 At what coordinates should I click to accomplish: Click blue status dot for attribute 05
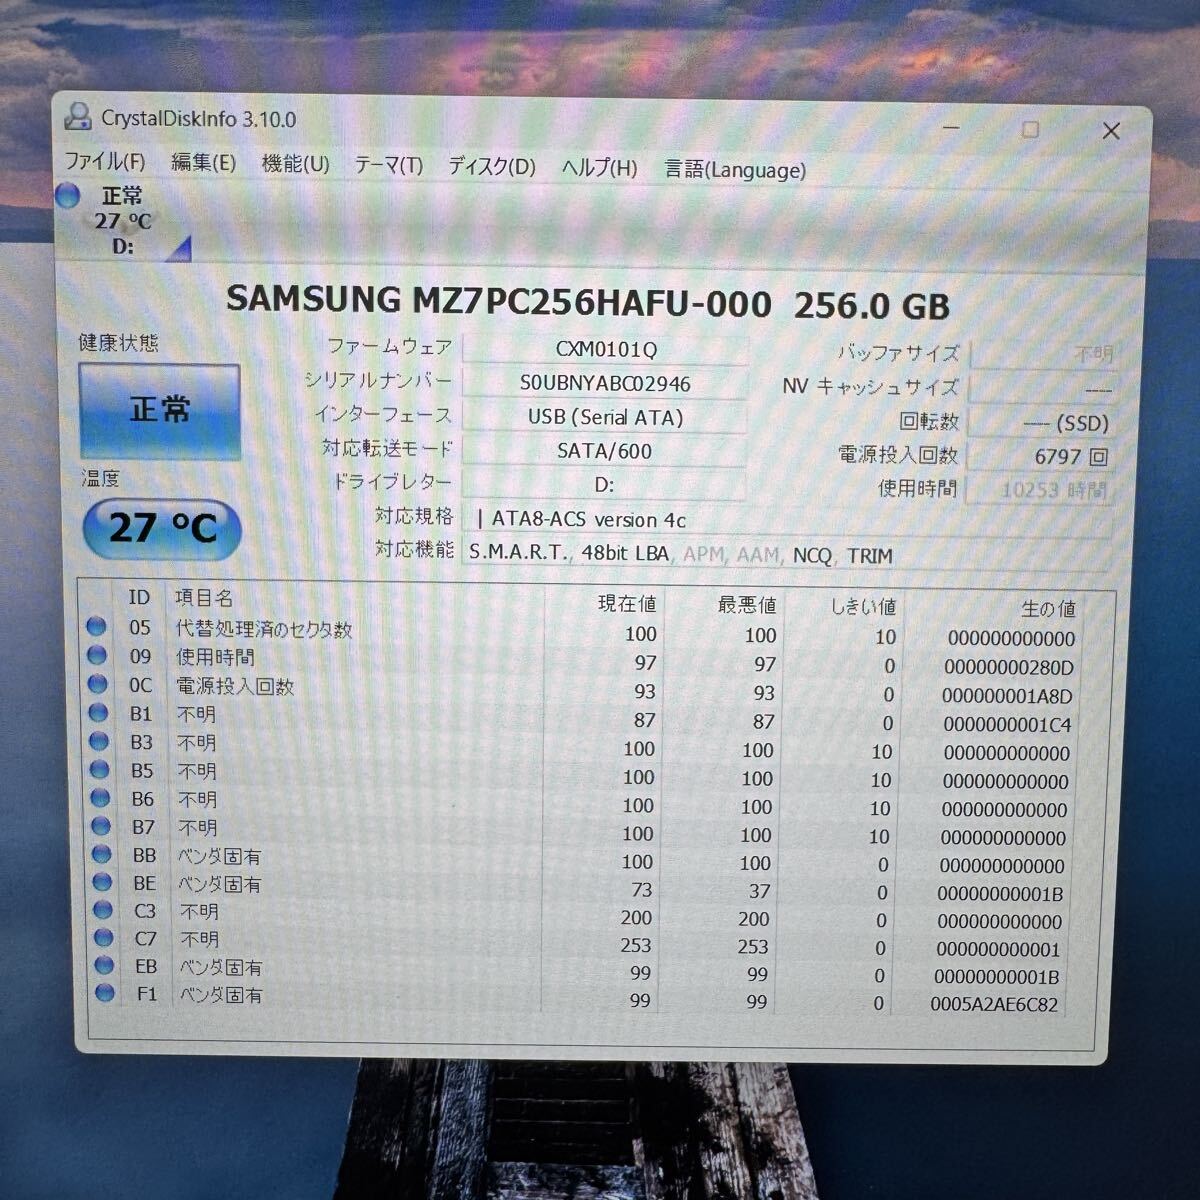[x=98, y=628]
